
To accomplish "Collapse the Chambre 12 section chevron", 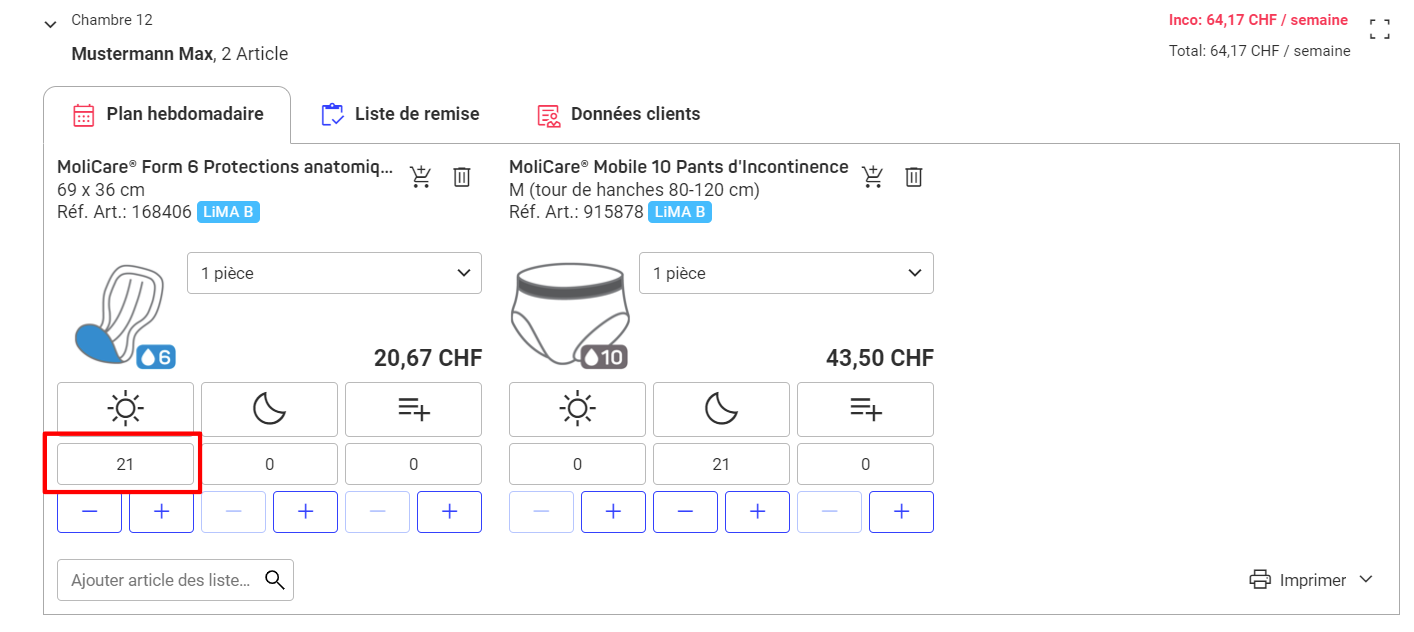I will pos(51,24).
